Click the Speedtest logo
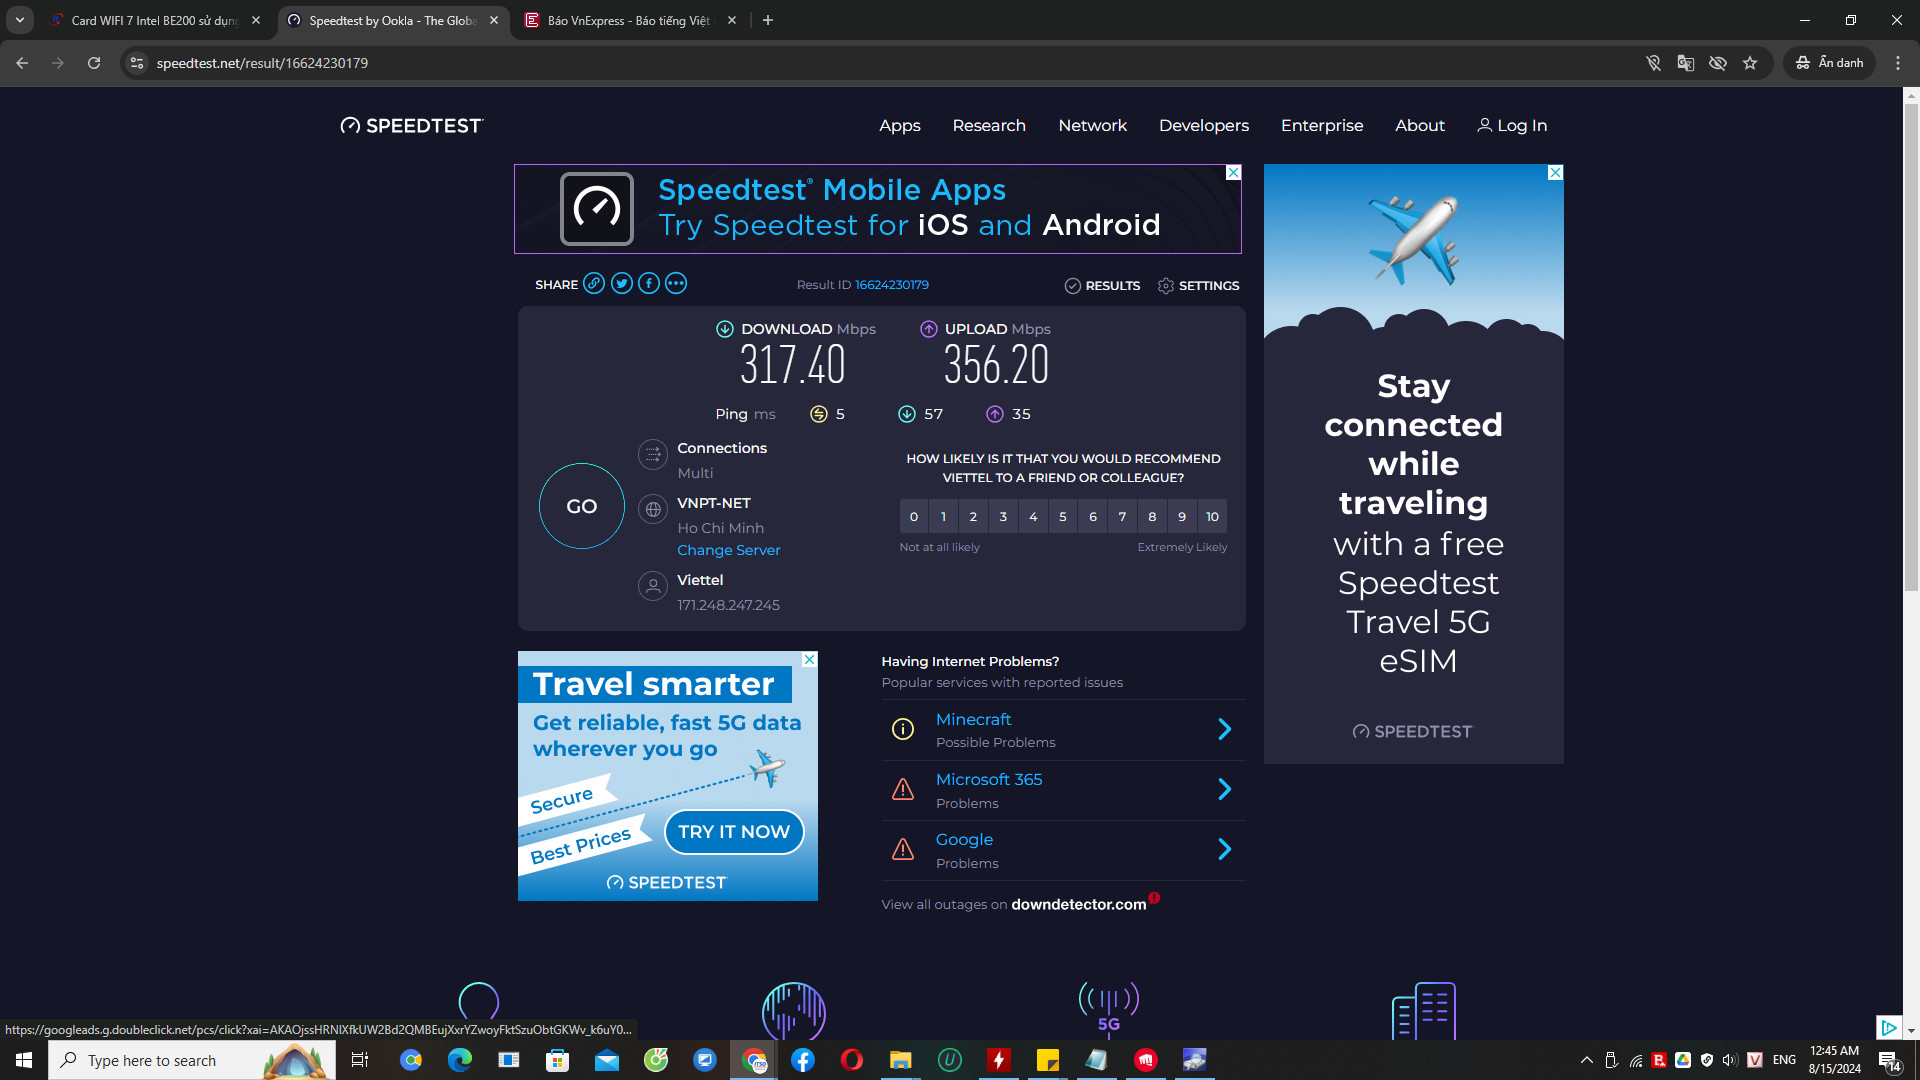This screenshot has height=1080, width=1920. click(x=411, y=125)
